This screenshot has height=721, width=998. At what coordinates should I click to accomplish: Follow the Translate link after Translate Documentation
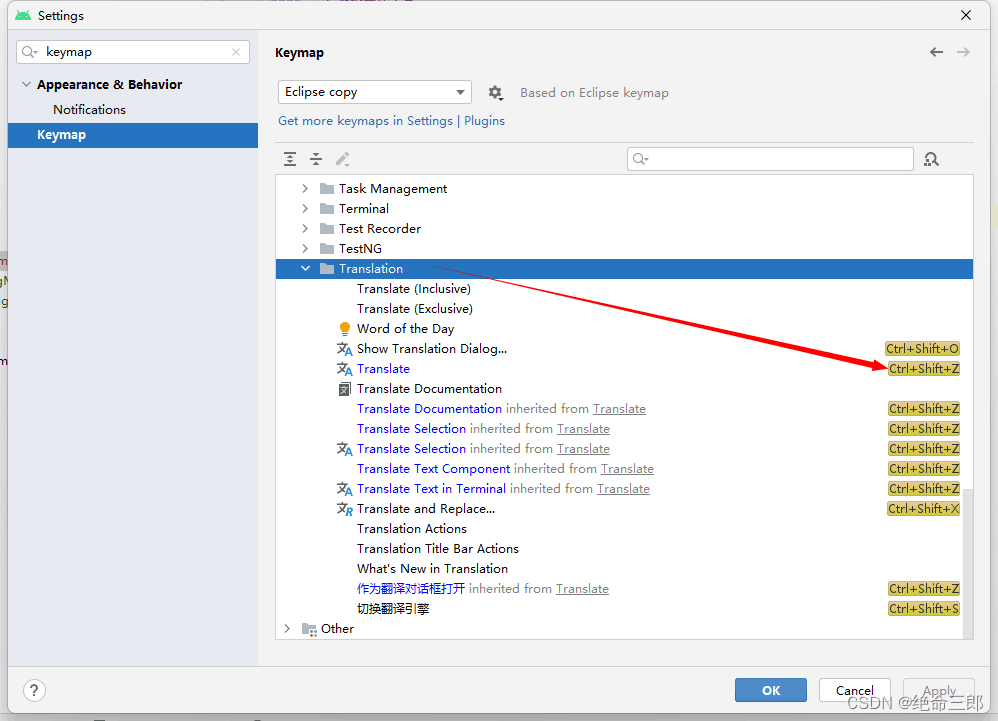(619, 409)
